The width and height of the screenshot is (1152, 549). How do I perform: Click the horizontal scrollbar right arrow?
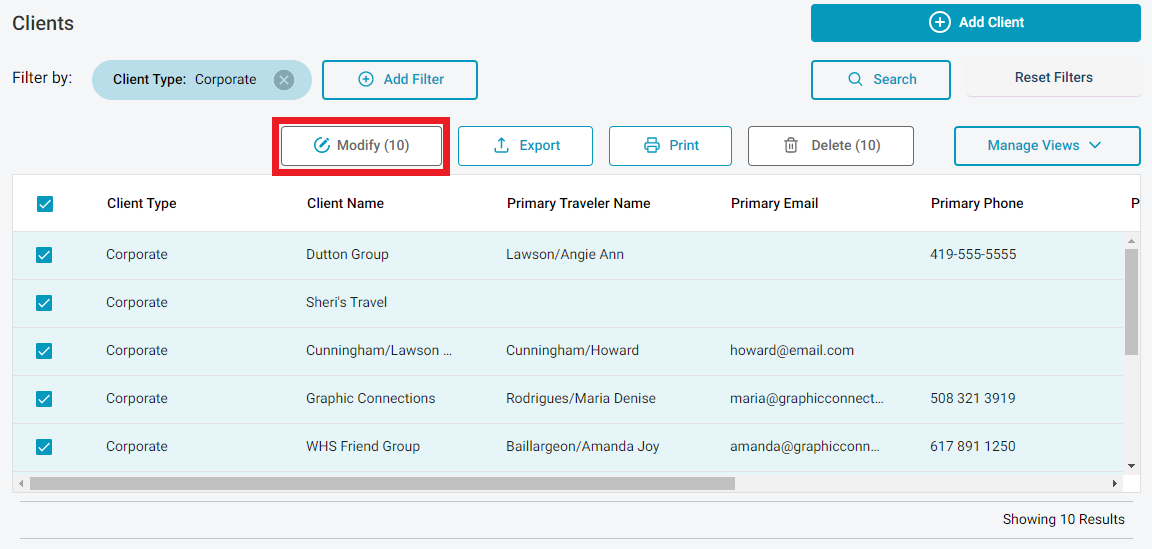(1114, 484)
